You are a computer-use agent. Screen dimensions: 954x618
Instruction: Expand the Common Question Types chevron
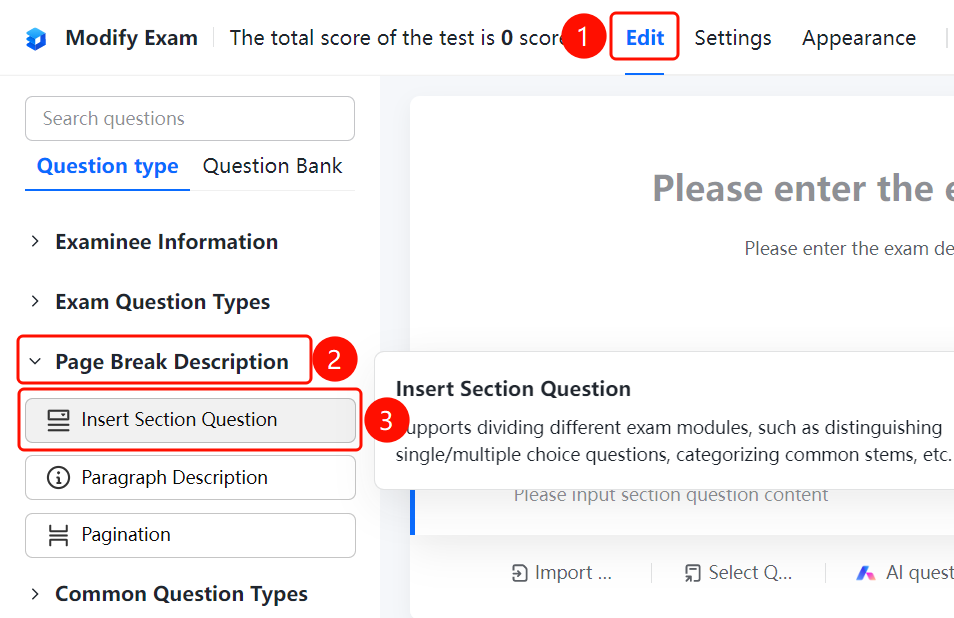(35, 594)
